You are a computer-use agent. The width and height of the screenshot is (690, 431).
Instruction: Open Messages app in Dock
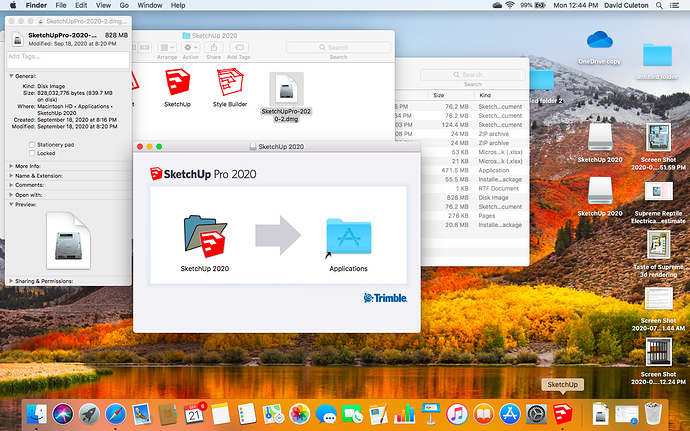(x=326, y=414)
